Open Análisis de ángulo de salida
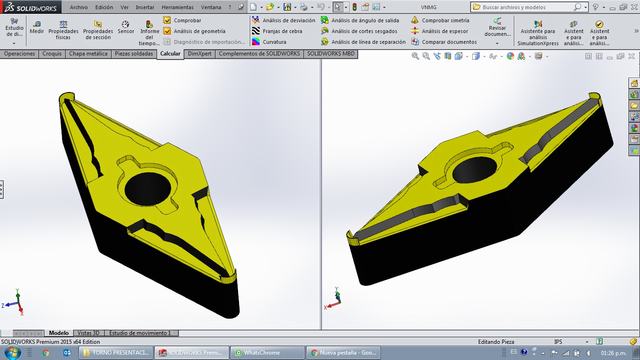Image resolution: width=640 pixels, height=360 pixels. click(360, 20)
